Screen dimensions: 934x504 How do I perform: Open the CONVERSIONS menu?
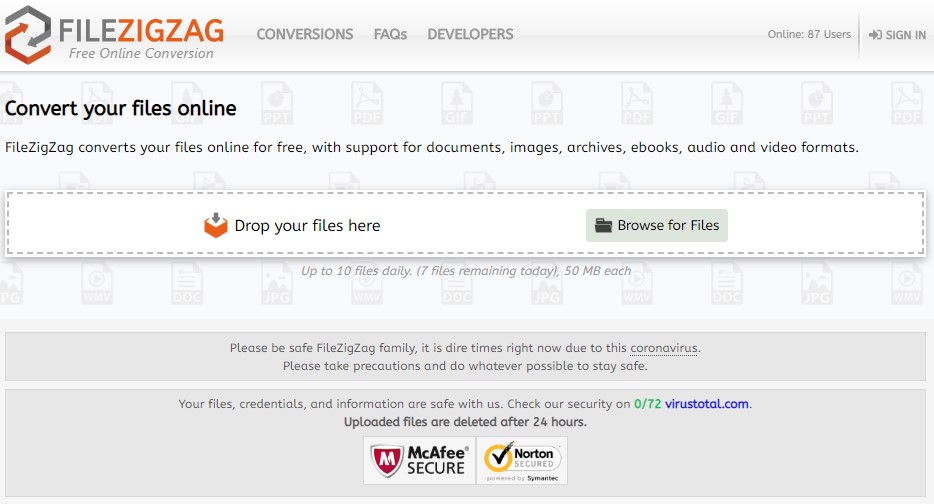[x=304, y=34]
